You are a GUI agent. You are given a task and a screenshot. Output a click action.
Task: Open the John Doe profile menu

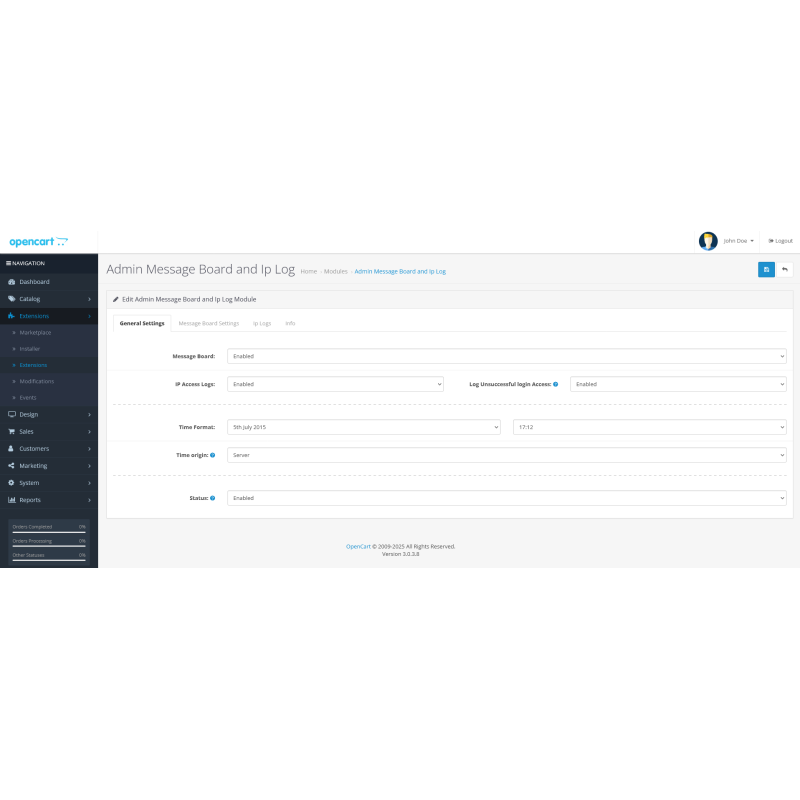point(735,240)
